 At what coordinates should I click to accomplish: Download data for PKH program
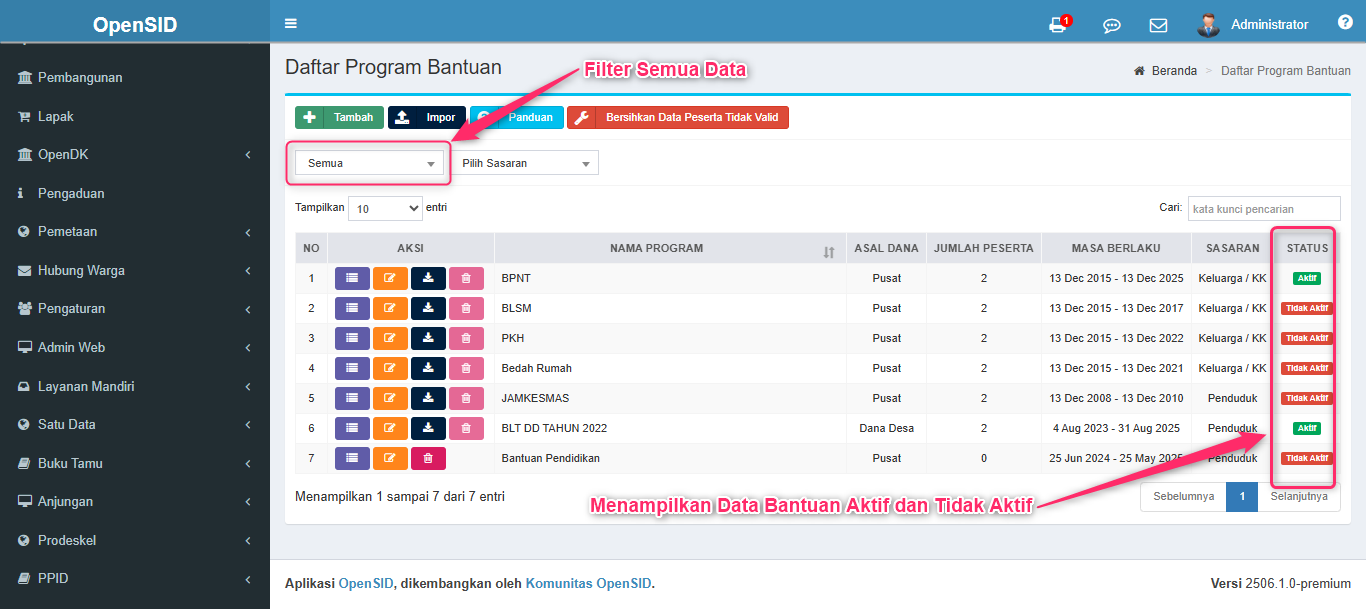(428, 338)
